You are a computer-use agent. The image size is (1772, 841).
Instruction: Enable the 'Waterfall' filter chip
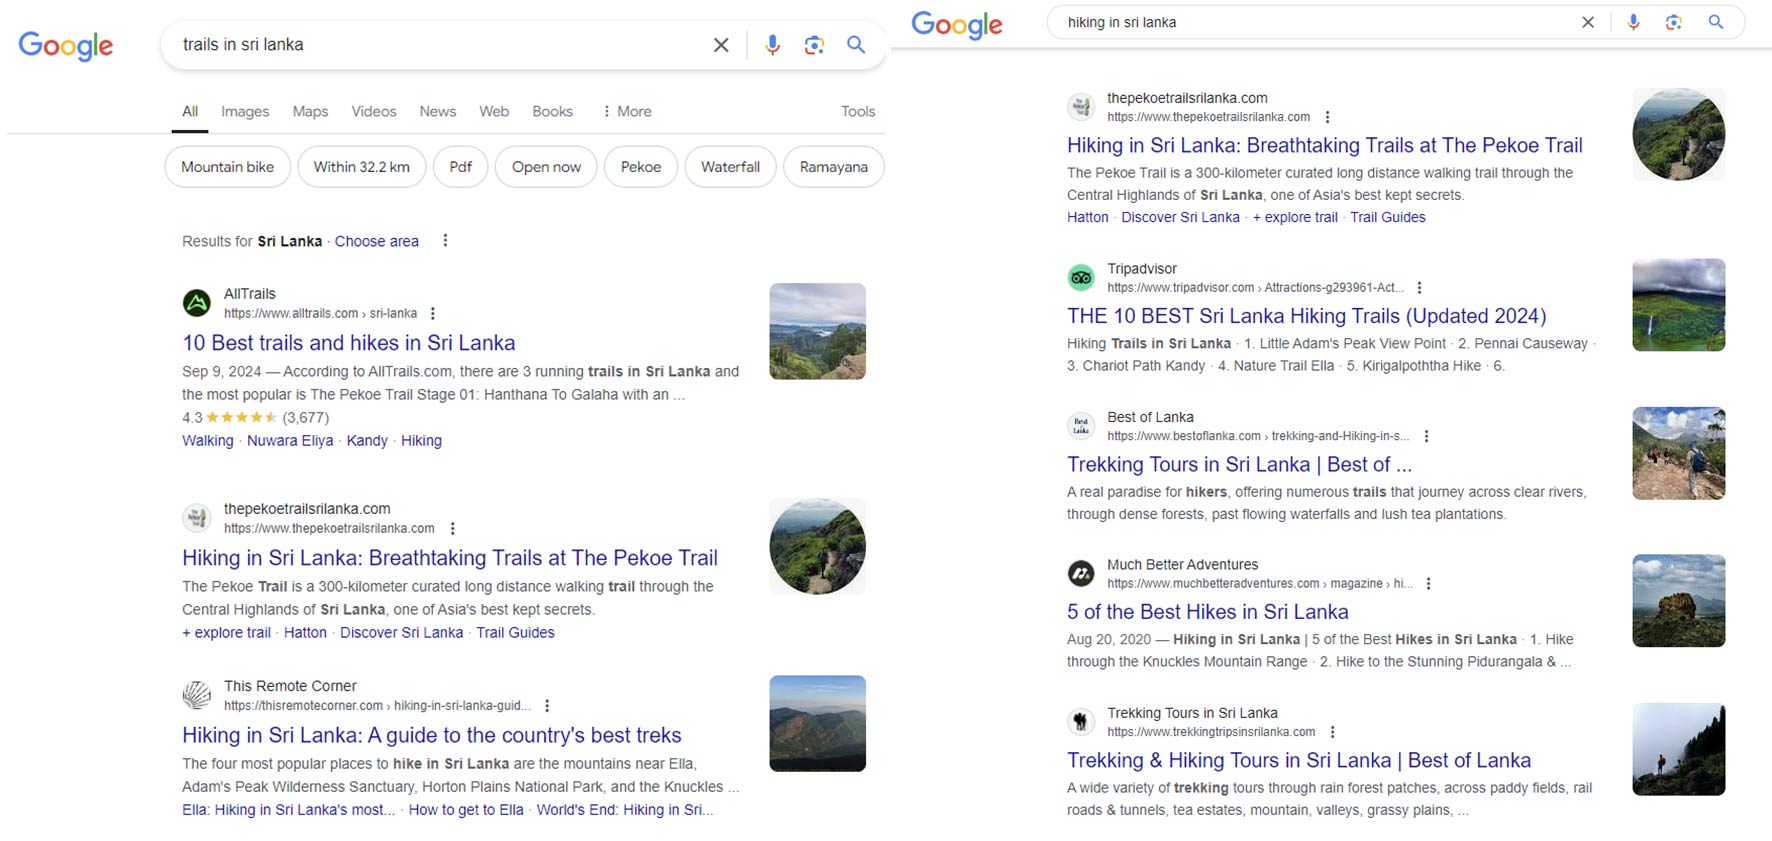click(x=730, y=167)
